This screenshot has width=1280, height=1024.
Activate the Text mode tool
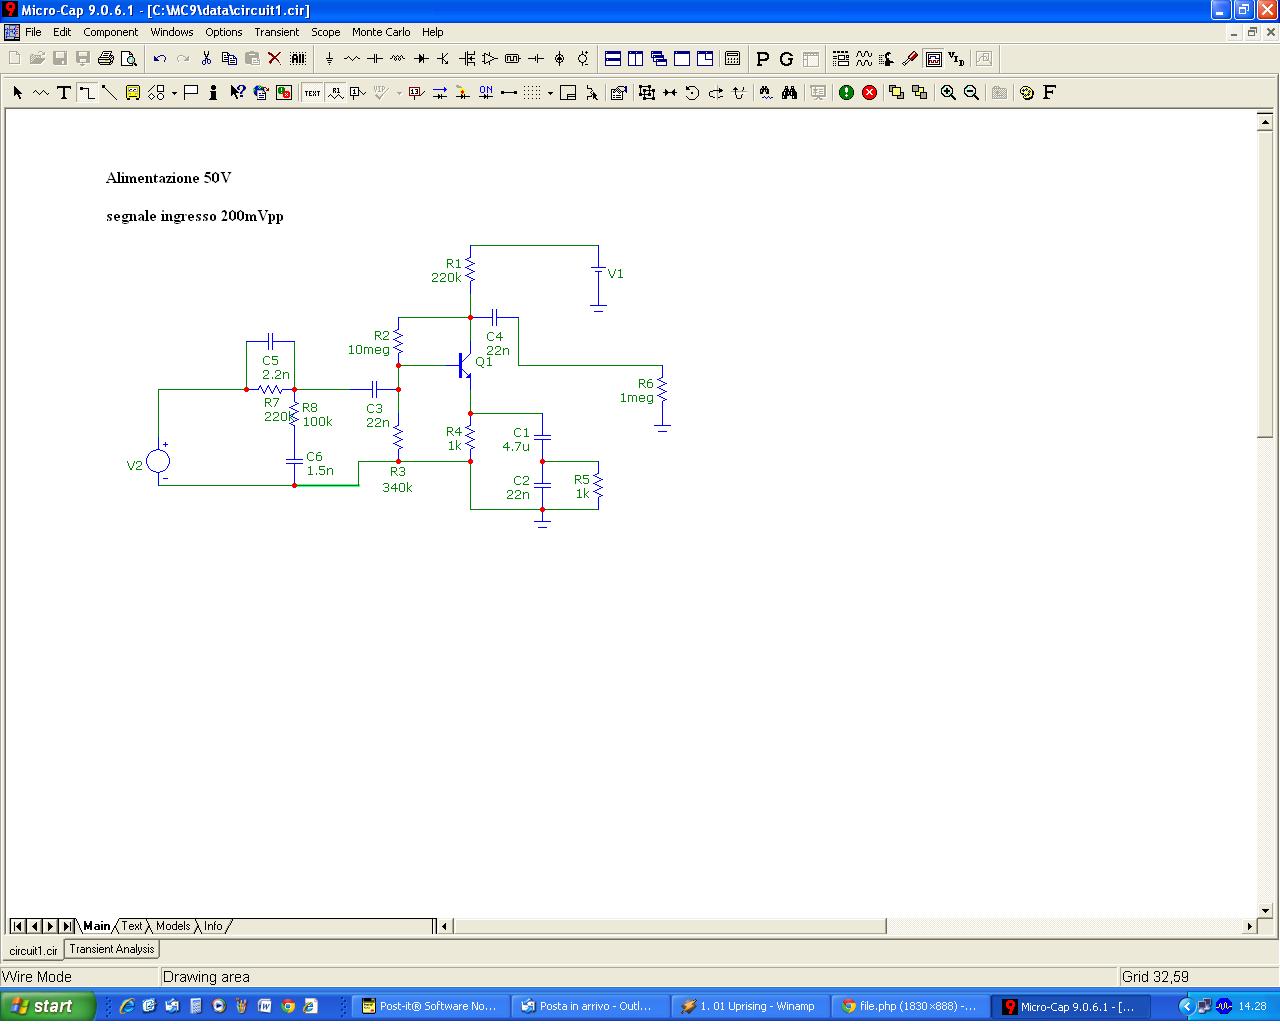point(63,93)
